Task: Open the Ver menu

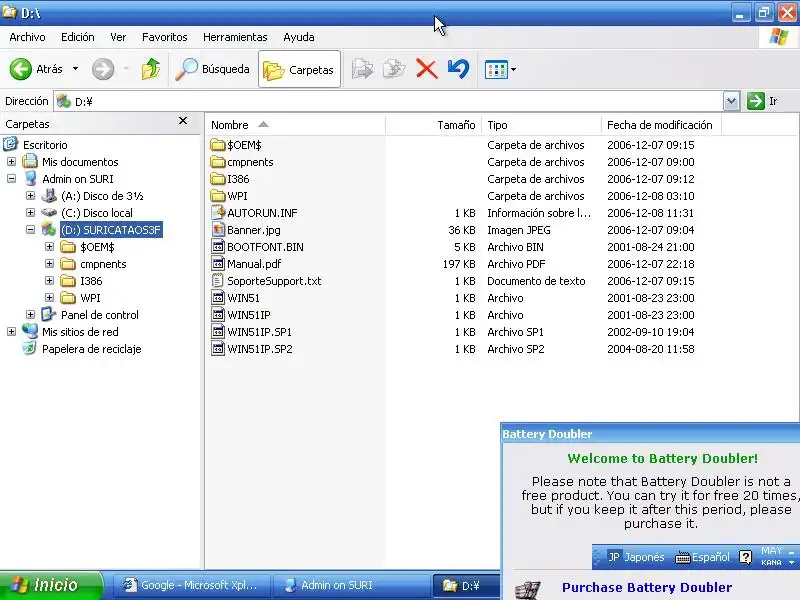Action: tap(118, 37)
